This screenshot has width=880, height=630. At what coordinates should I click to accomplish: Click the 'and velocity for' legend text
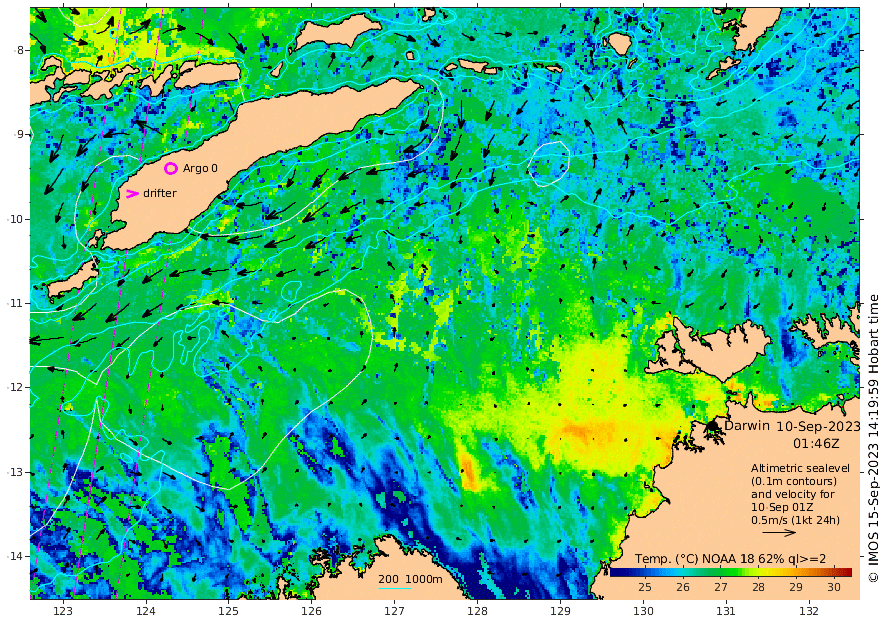pyautogui.click(x=793, y=494)
